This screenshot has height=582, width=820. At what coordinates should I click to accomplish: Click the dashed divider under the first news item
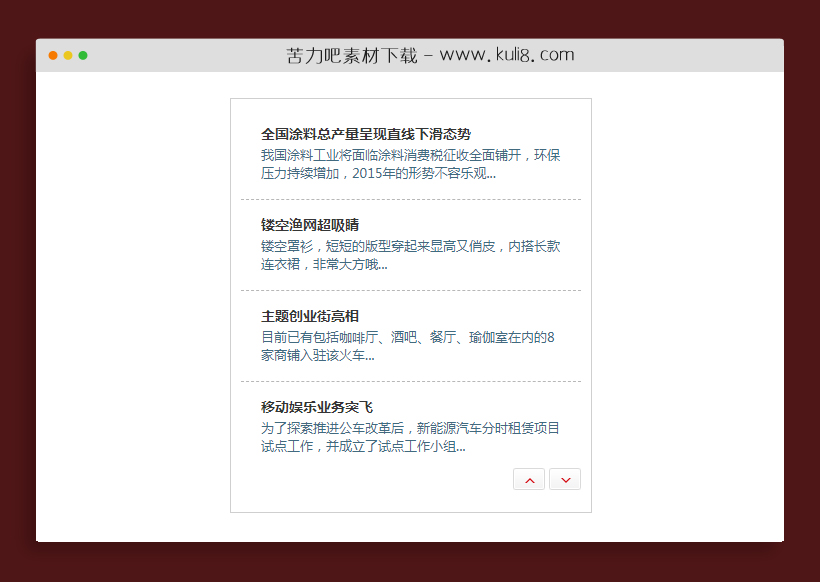410,197
